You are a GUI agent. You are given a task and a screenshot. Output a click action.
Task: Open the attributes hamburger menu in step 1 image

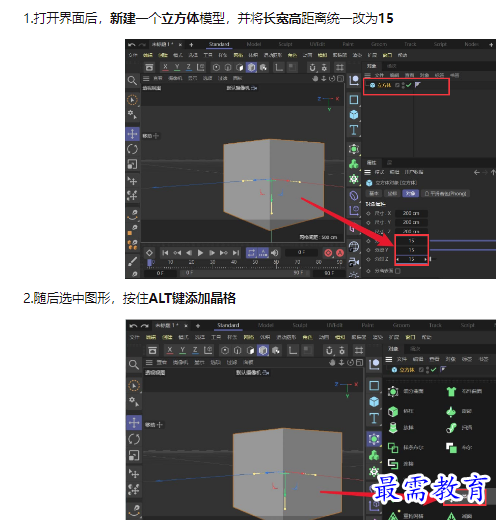[367, 172]
